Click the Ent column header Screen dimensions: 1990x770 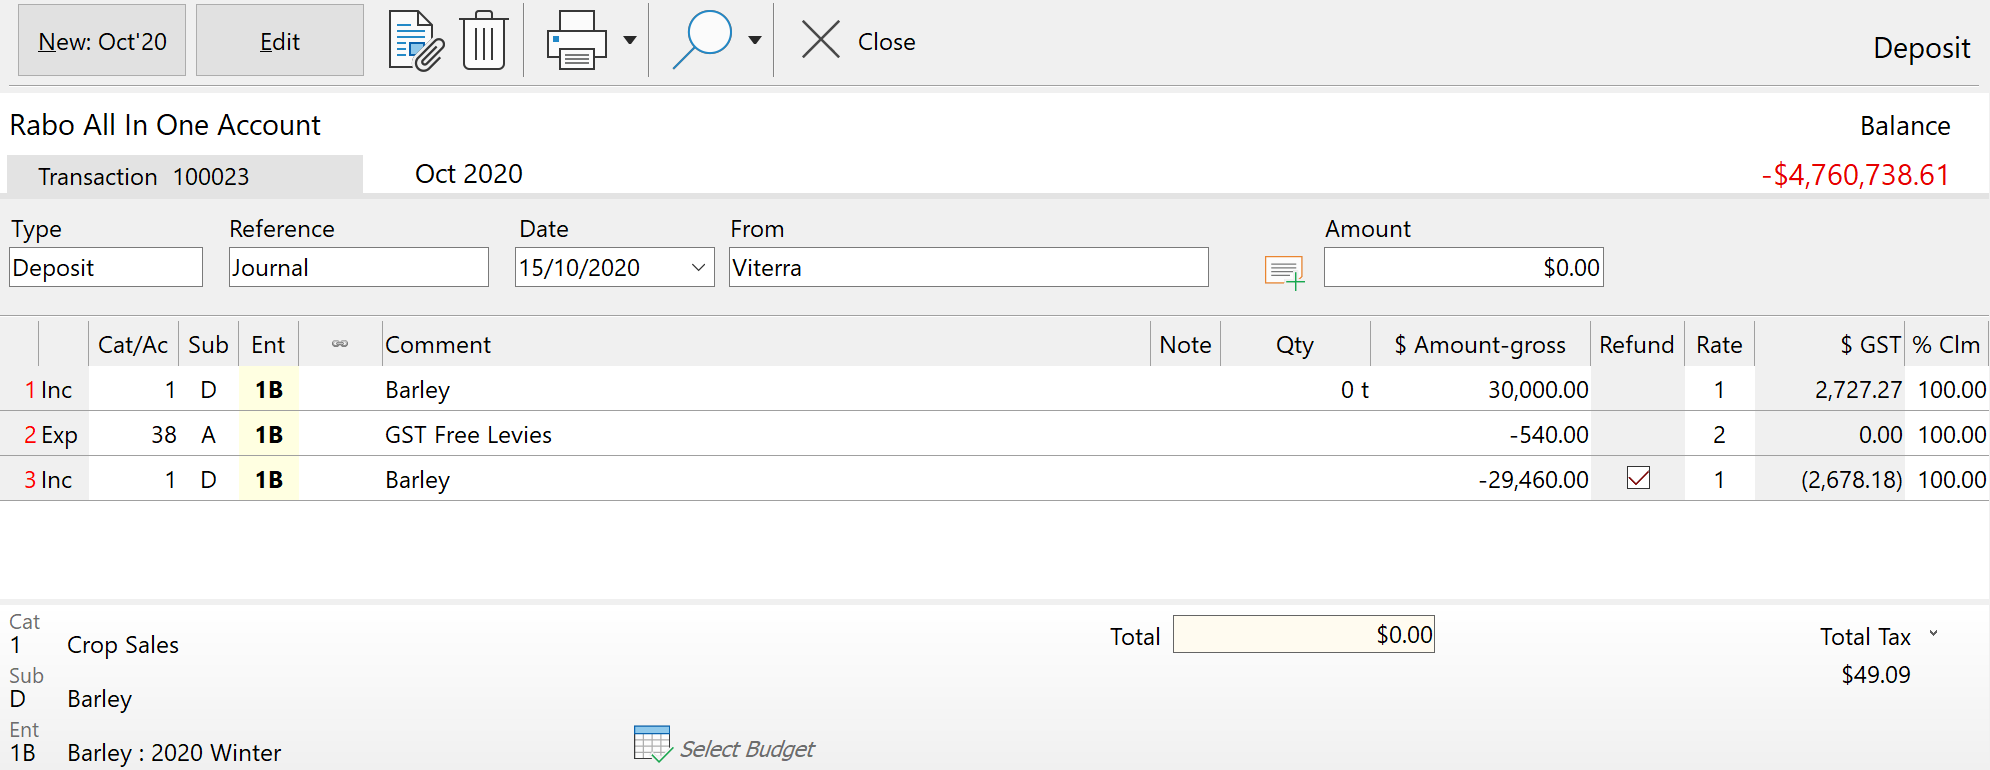click(x=268, y=345)
